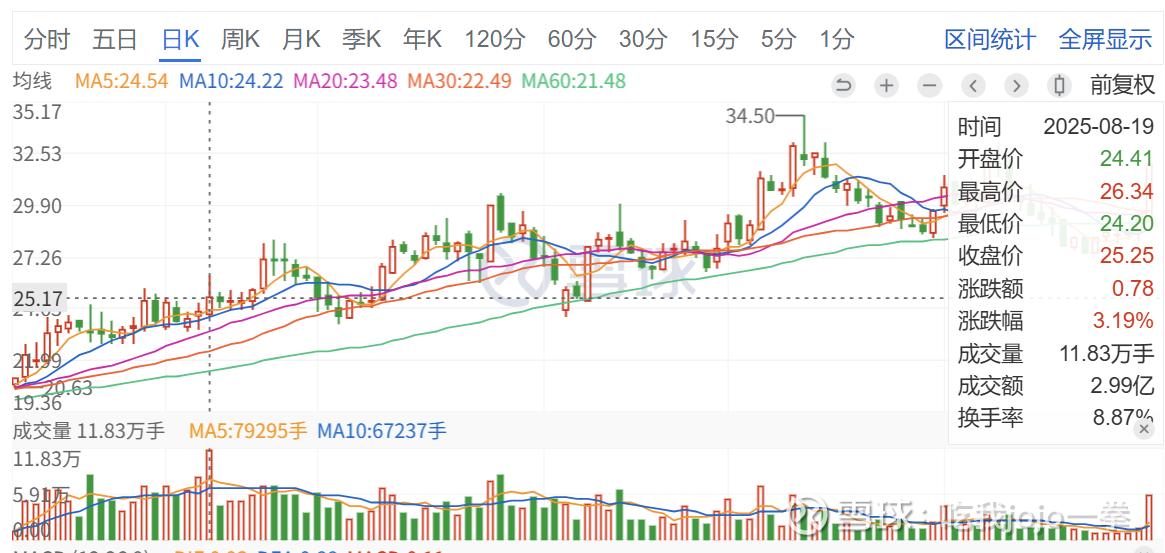1165x553 pixels.
Task: Toggle the MA5:24.54 moving average line
Action: (x=121, y=81)
